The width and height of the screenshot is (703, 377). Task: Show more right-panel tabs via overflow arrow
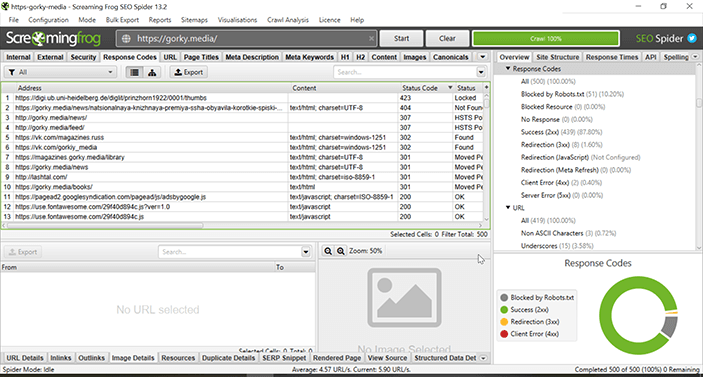695,57
